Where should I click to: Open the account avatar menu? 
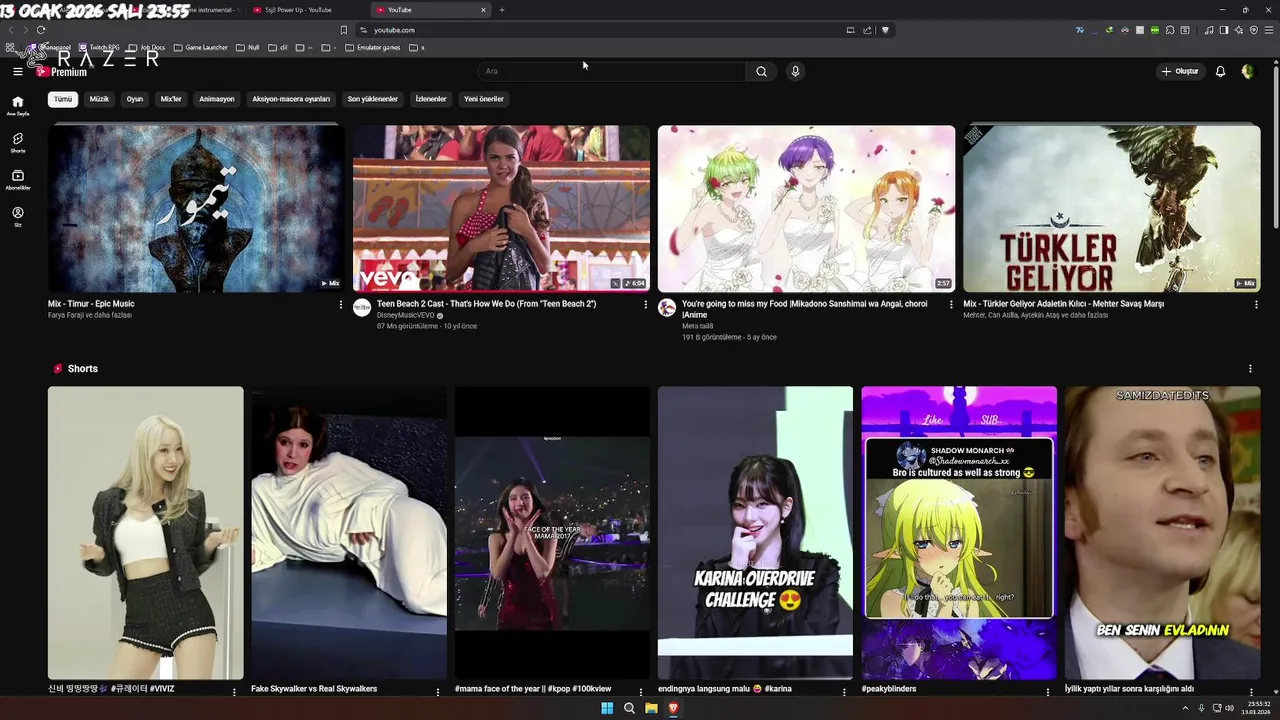pyautogui.click(x=1247, y=71)
